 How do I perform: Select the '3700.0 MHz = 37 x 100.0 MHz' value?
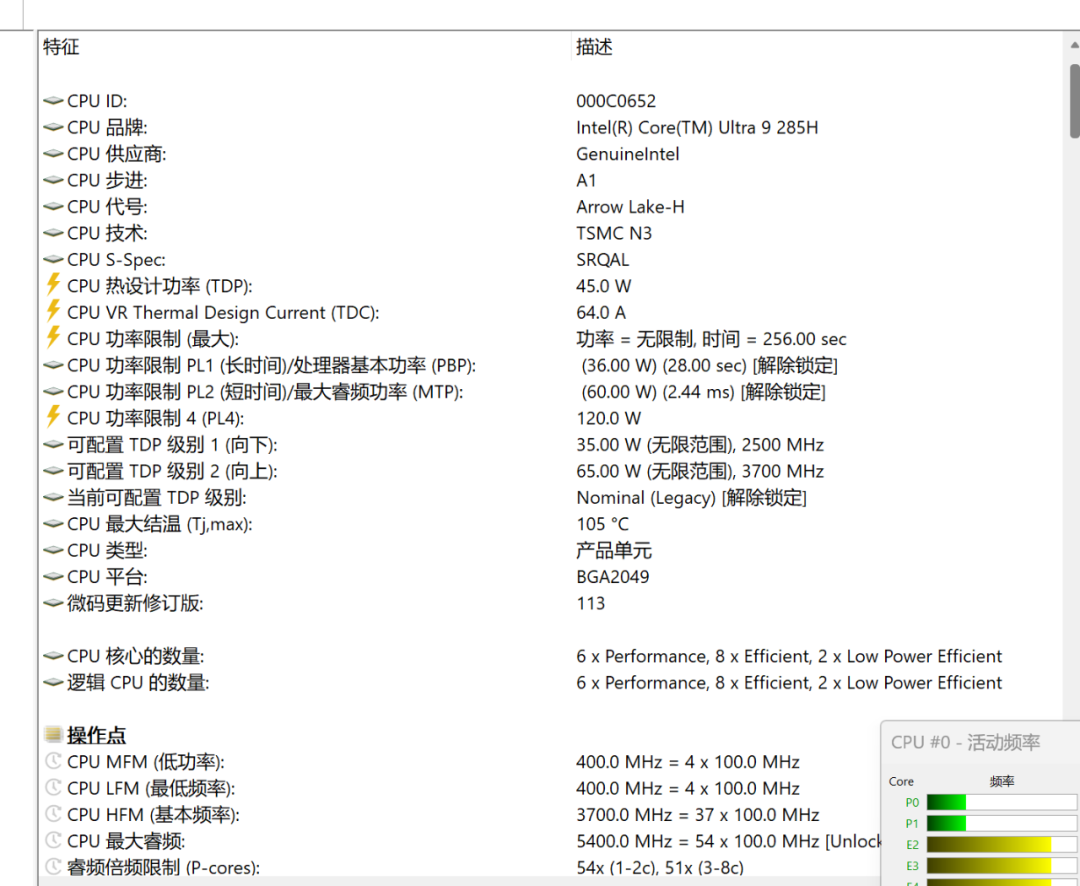click(698, 815)
